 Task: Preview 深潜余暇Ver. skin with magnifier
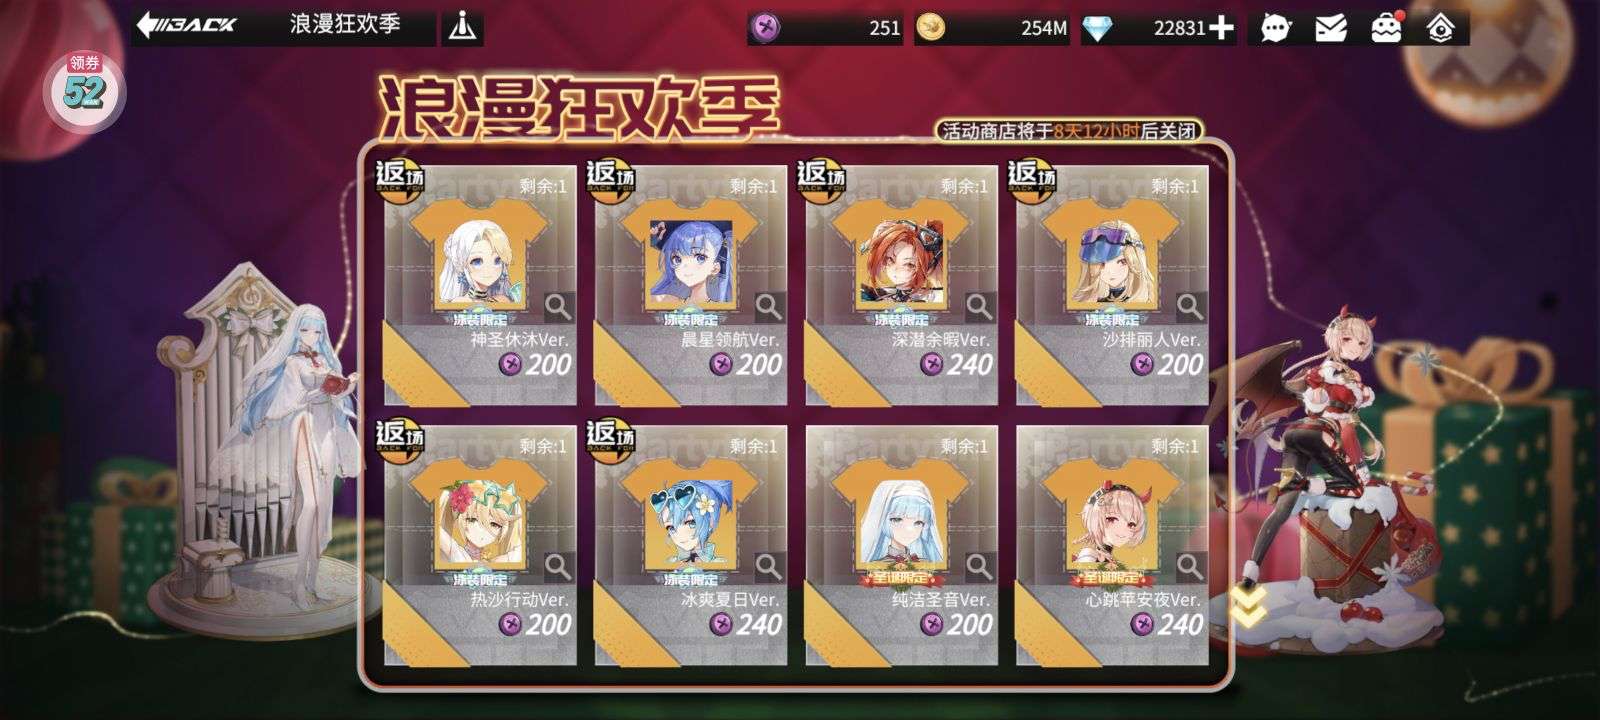click(x=979, y=304)
